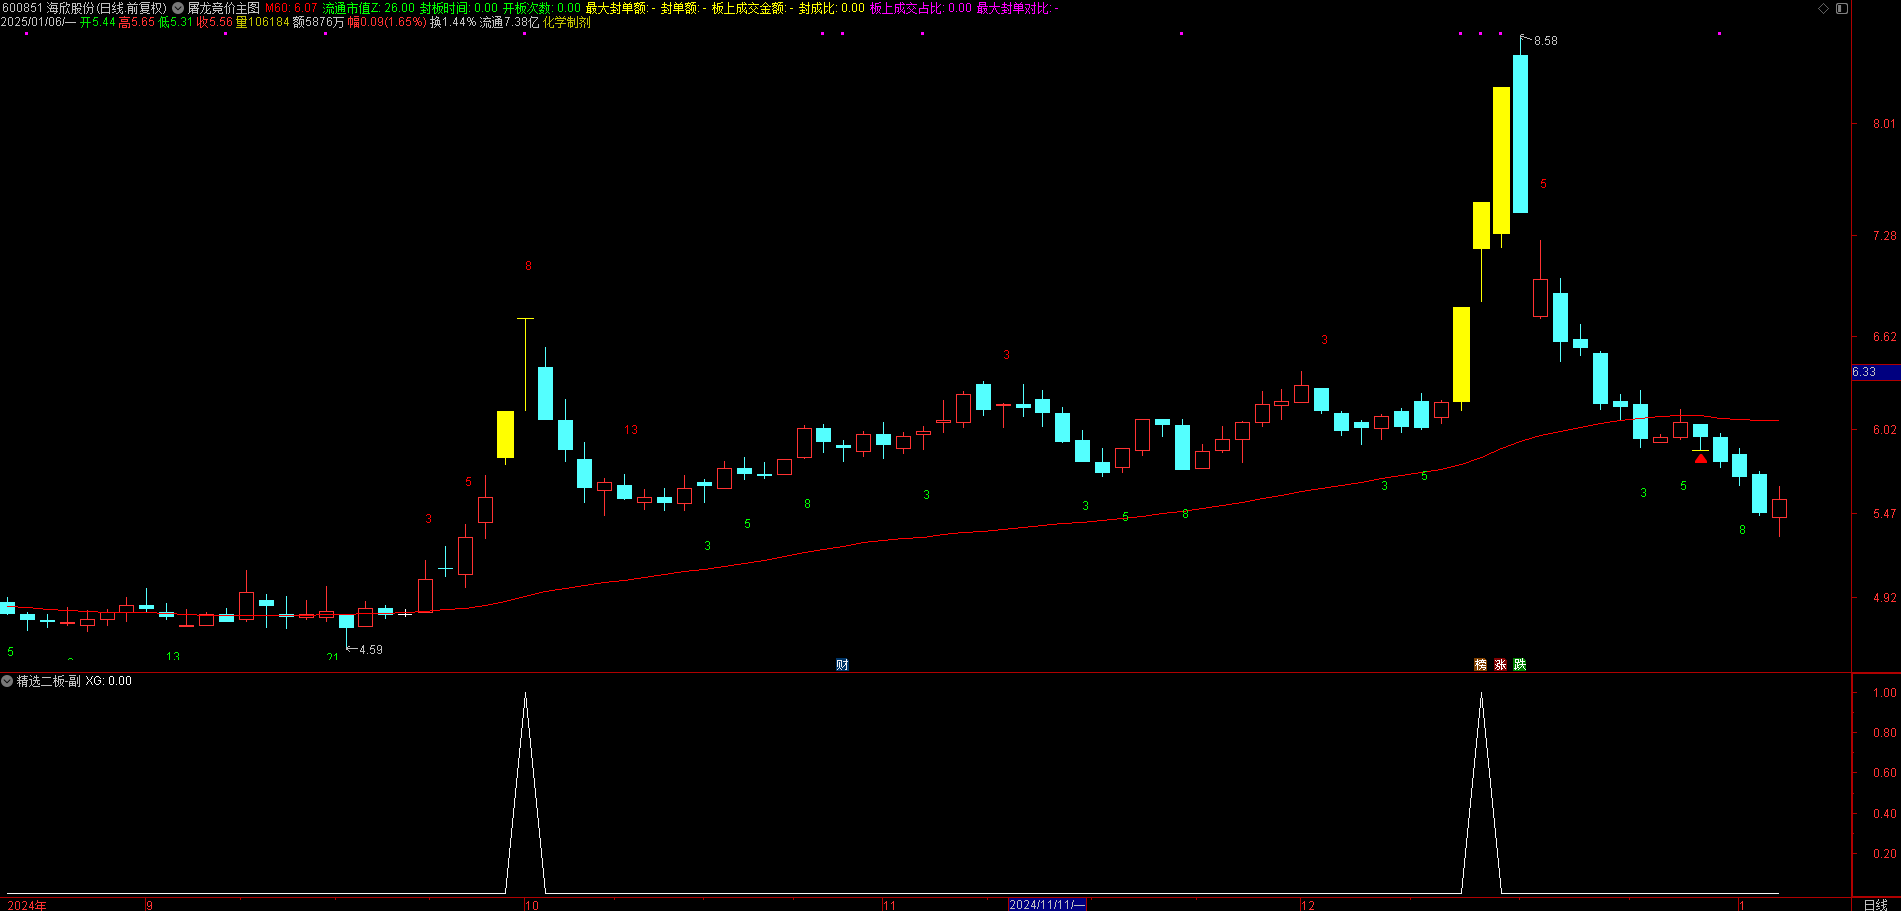
Task: Click the 最大封单对比 readout in magenta
Action: click(x=1017, y=8)
